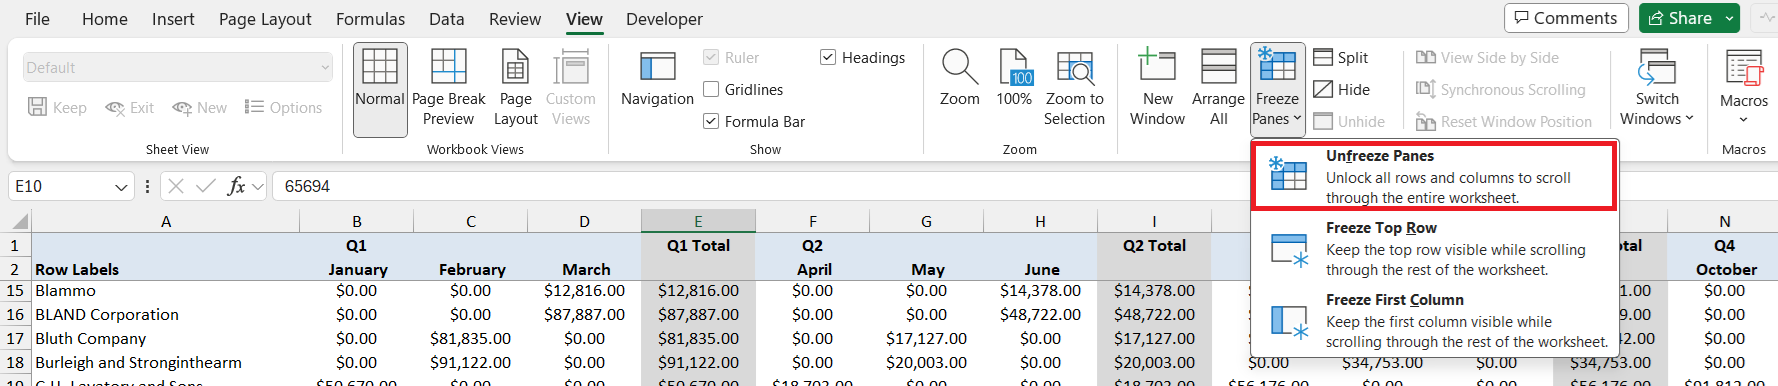Expand the function dropdown beside fx
The height and width of the screenshot is (386, 1778).
click(258, 187)
